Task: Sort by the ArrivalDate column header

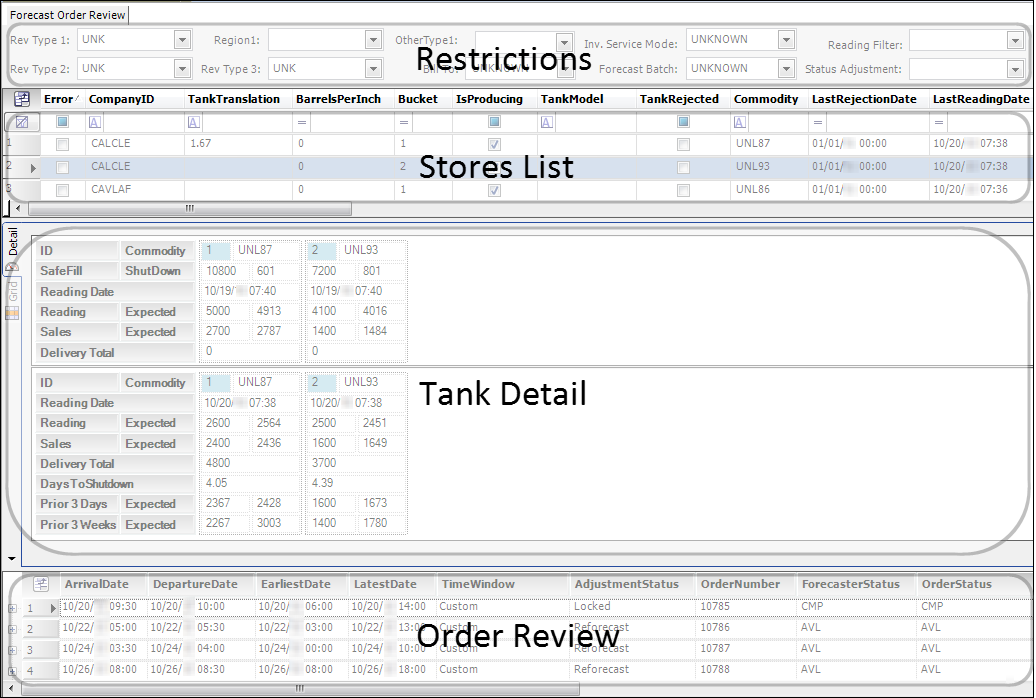Action: pos(97,584)
